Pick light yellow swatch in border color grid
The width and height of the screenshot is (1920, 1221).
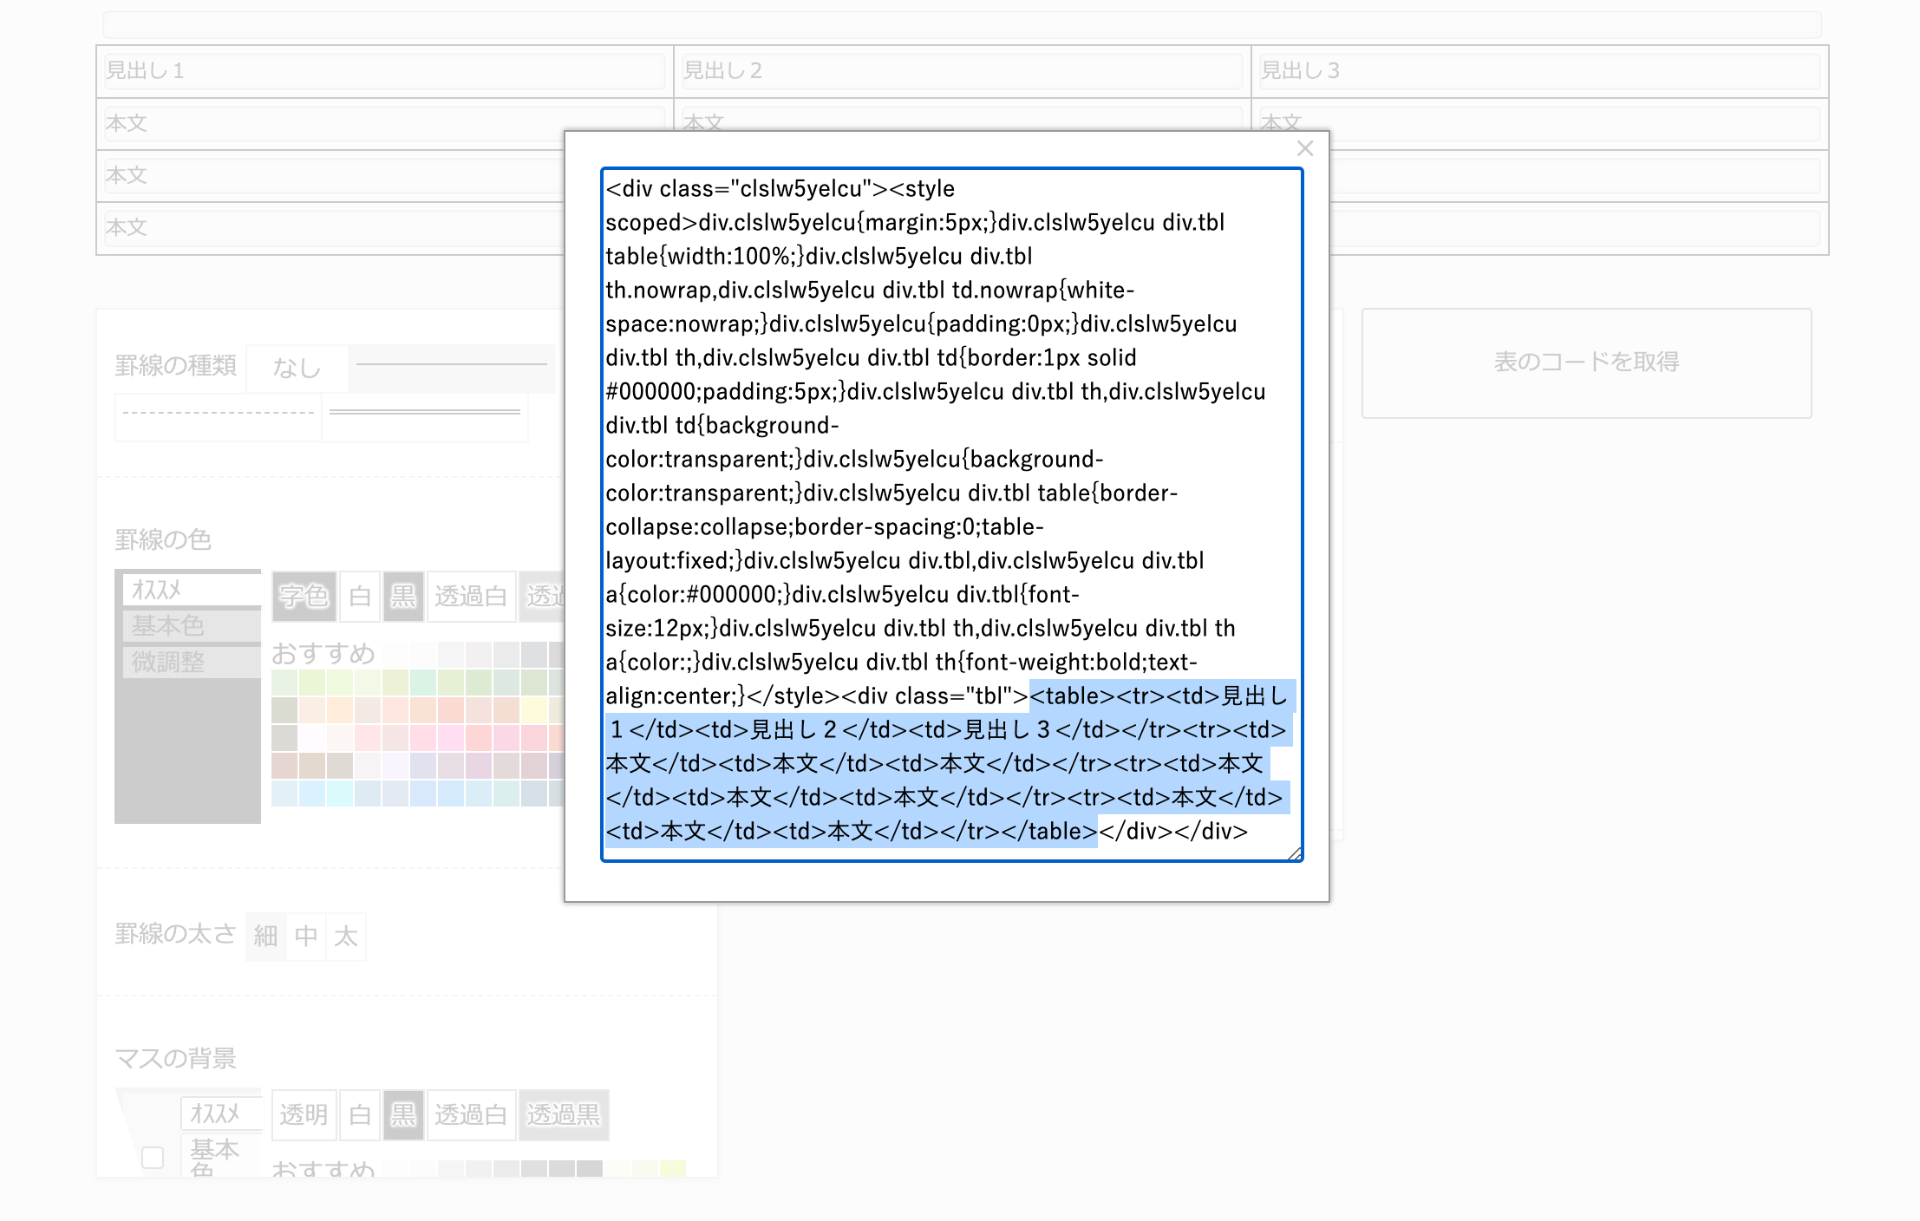pos(534,710)
